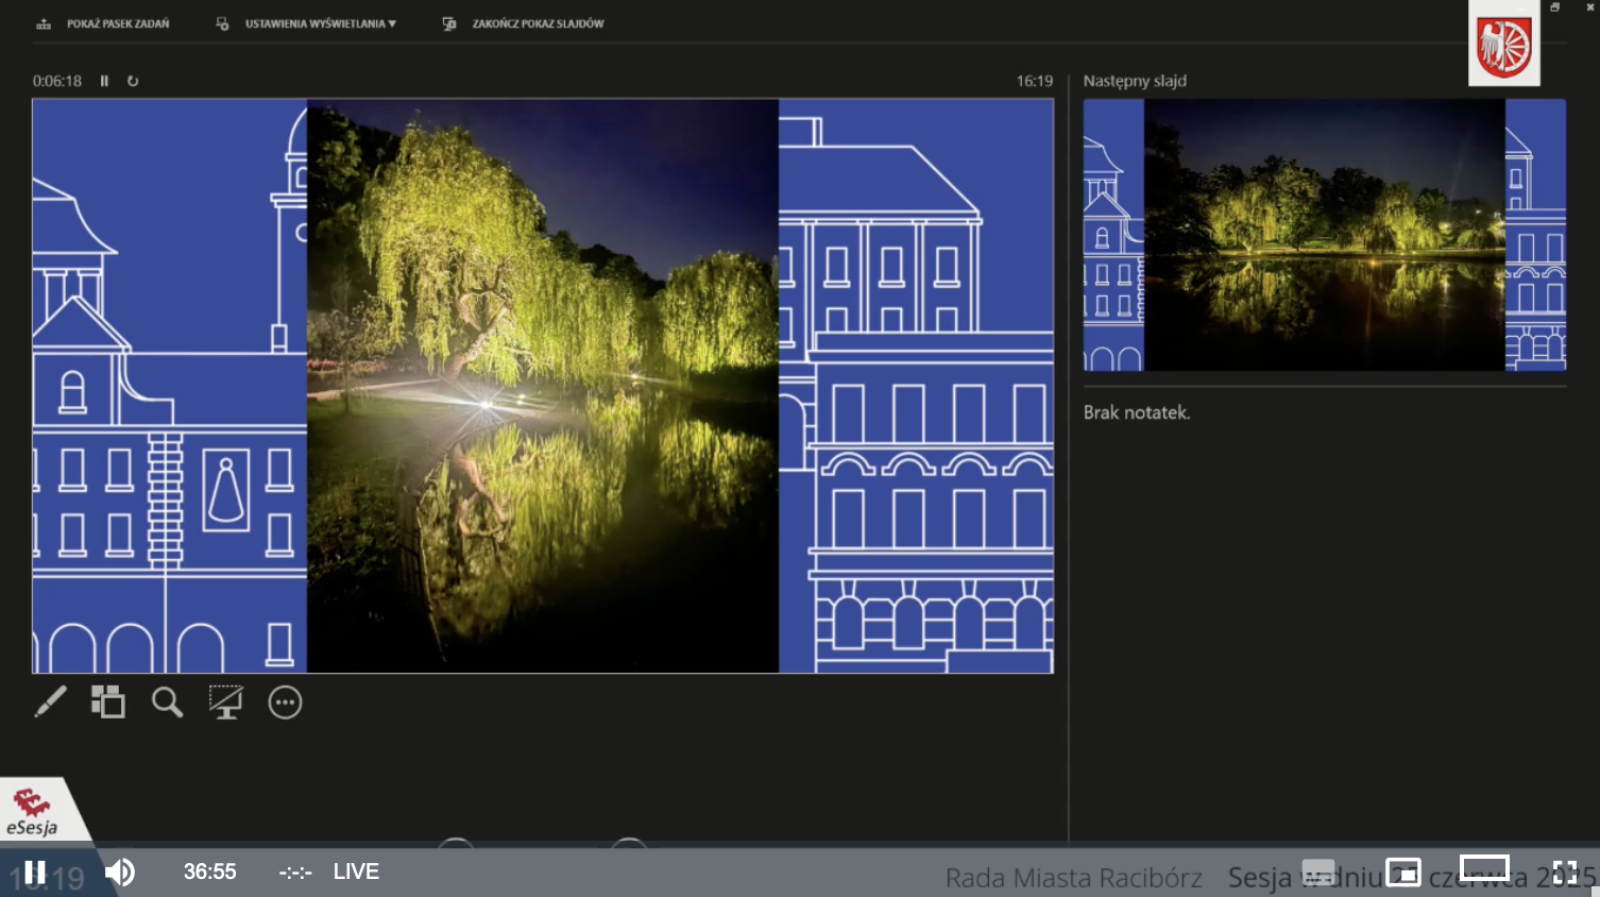Activate the zoom magnifier tool

pos(167,702)
